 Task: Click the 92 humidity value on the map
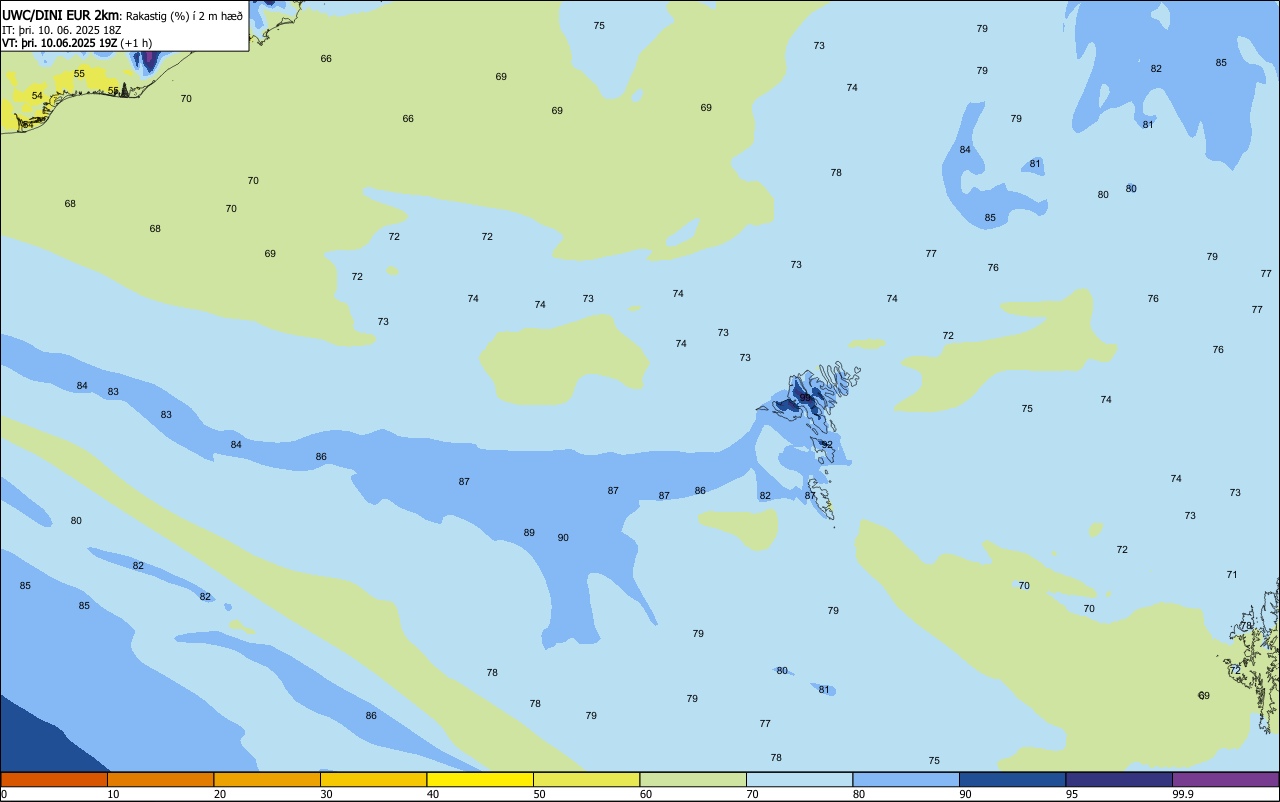(x=827, y=445)
